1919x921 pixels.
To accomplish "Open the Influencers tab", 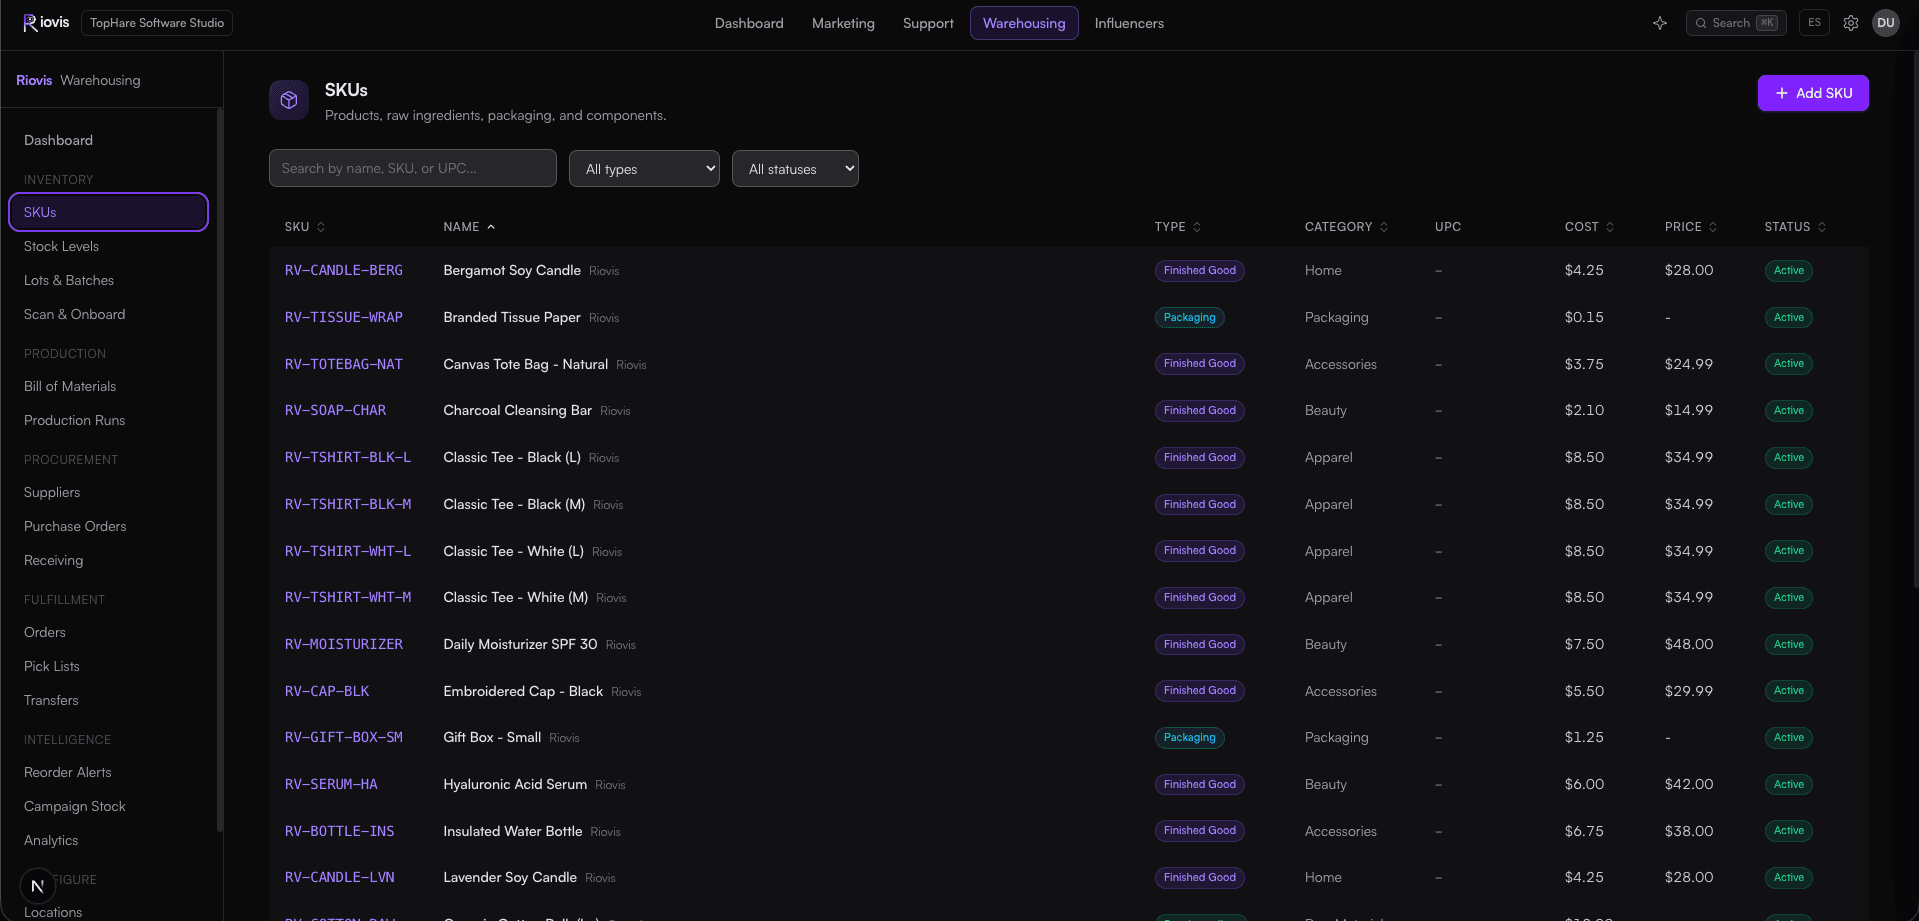I will click(1129, 23).
